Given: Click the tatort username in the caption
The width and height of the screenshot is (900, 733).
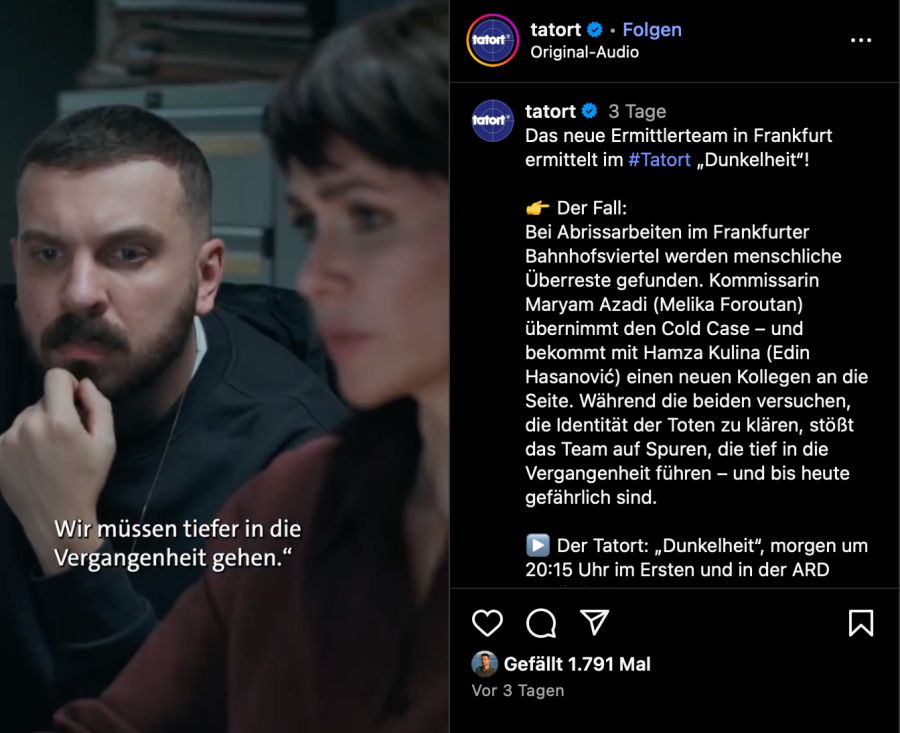Looking at the screenshot, I should click(550, 111).
